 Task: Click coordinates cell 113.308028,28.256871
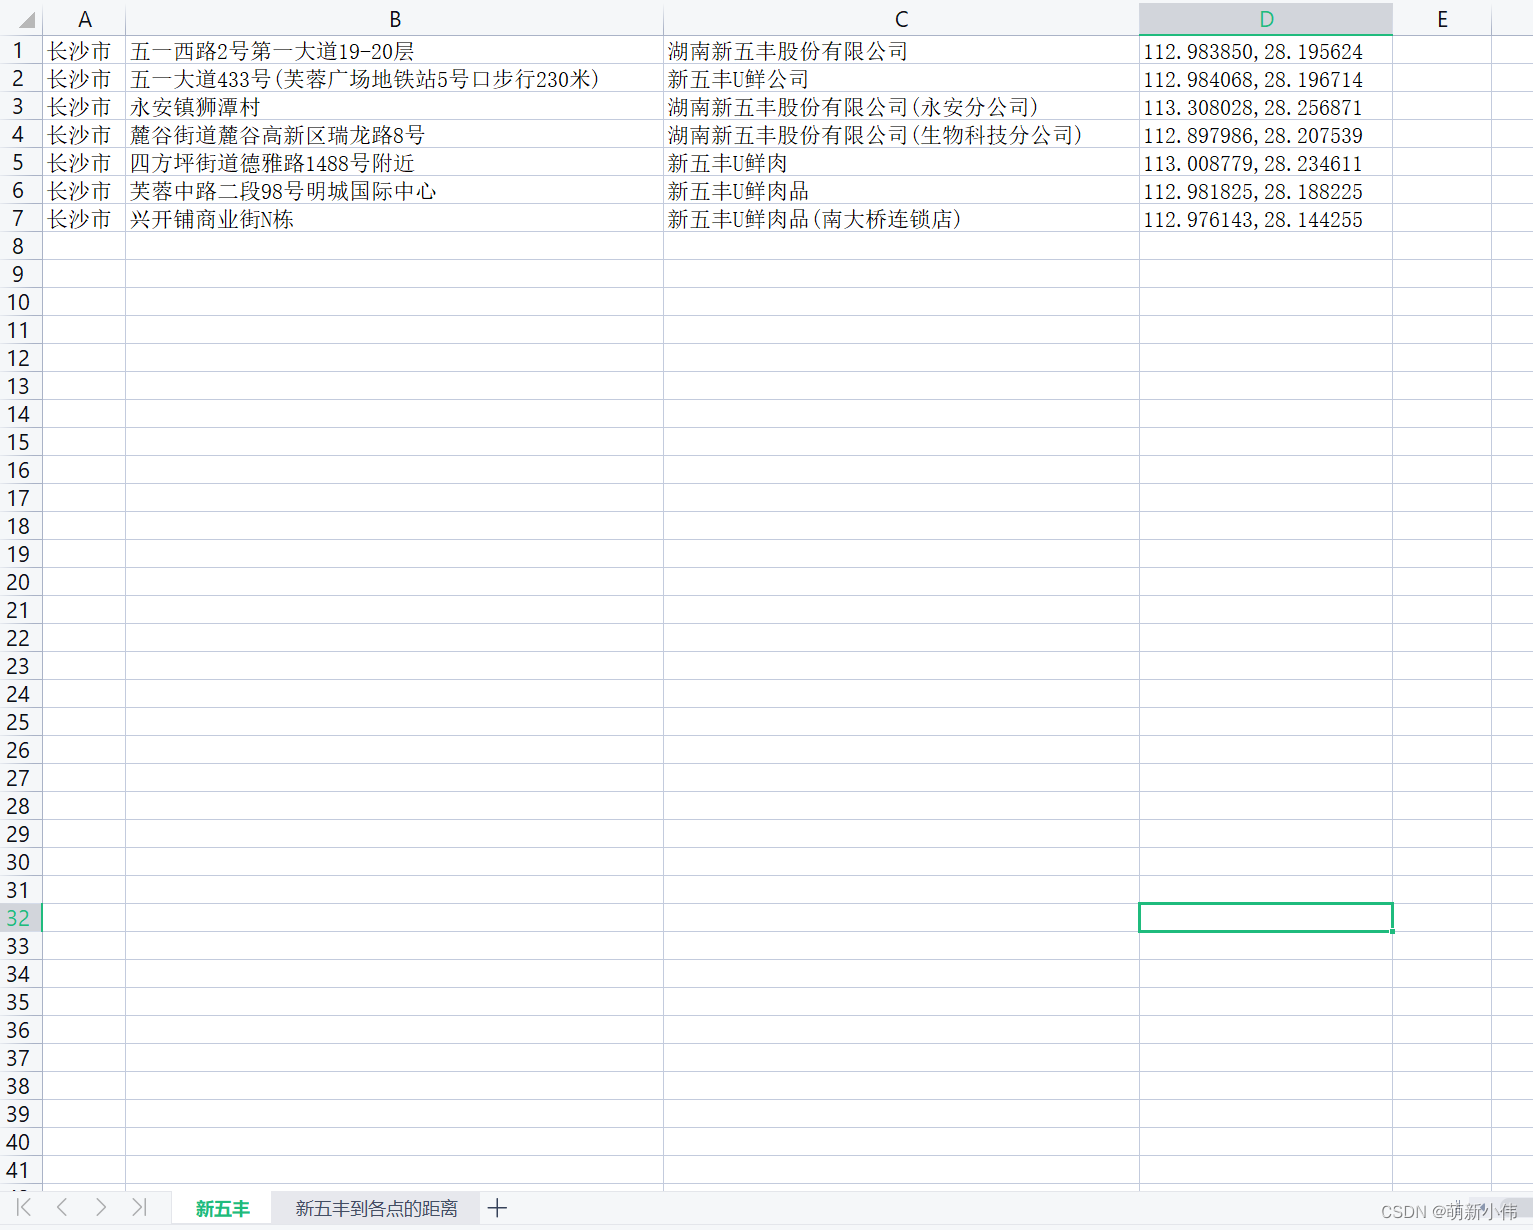click(1266, 106)
